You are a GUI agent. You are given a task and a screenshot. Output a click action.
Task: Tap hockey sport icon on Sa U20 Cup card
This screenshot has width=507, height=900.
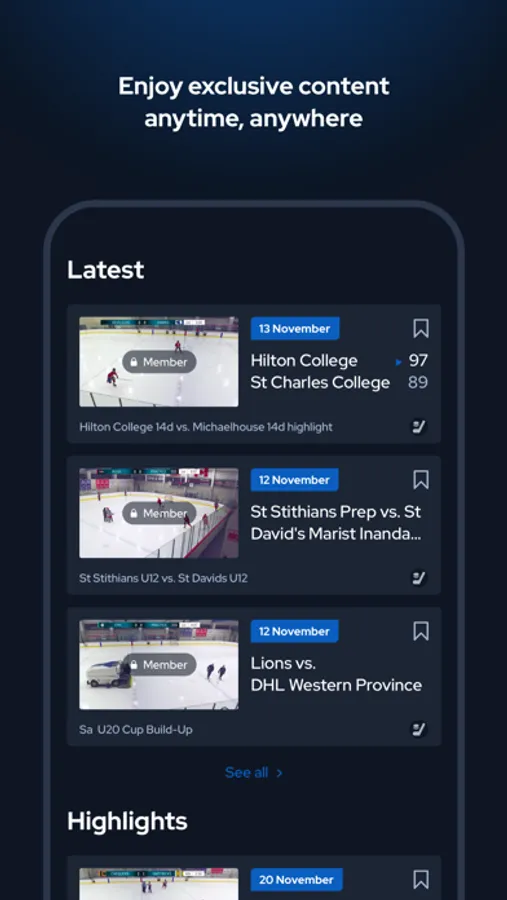(x=419, y=730)
